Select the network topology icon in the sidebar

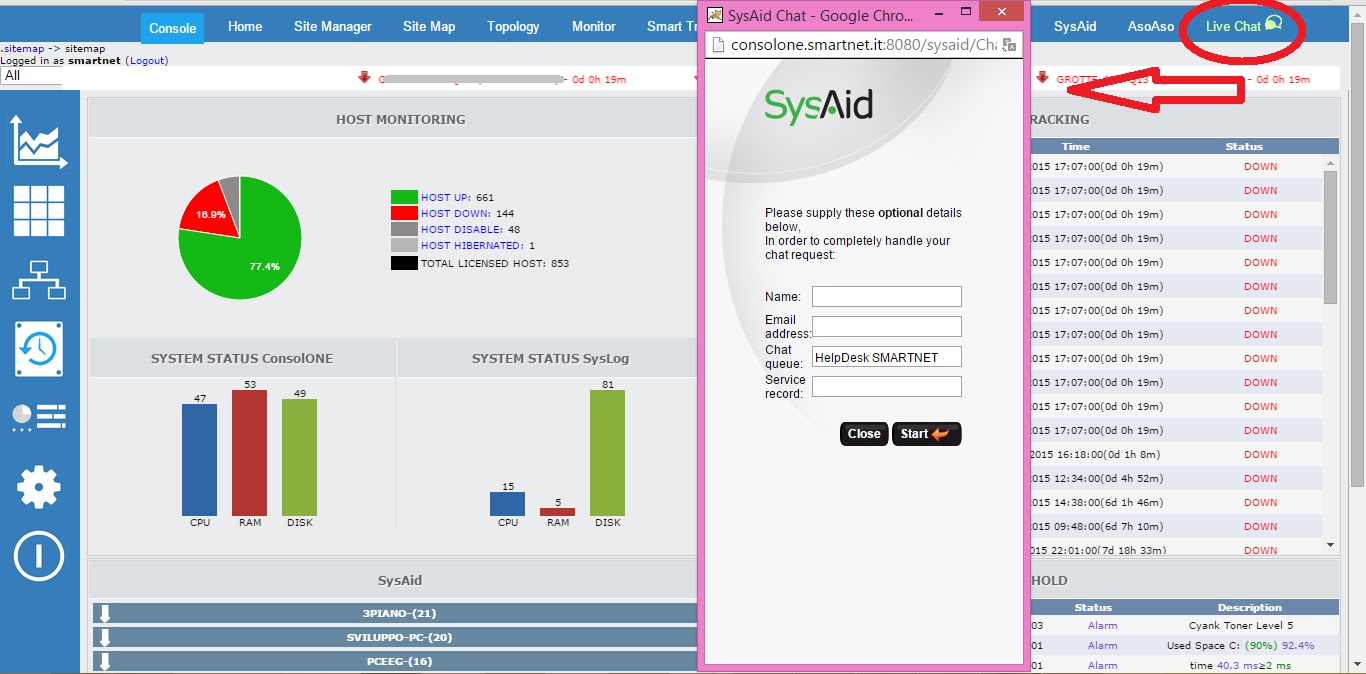click(x=40, y=281)
